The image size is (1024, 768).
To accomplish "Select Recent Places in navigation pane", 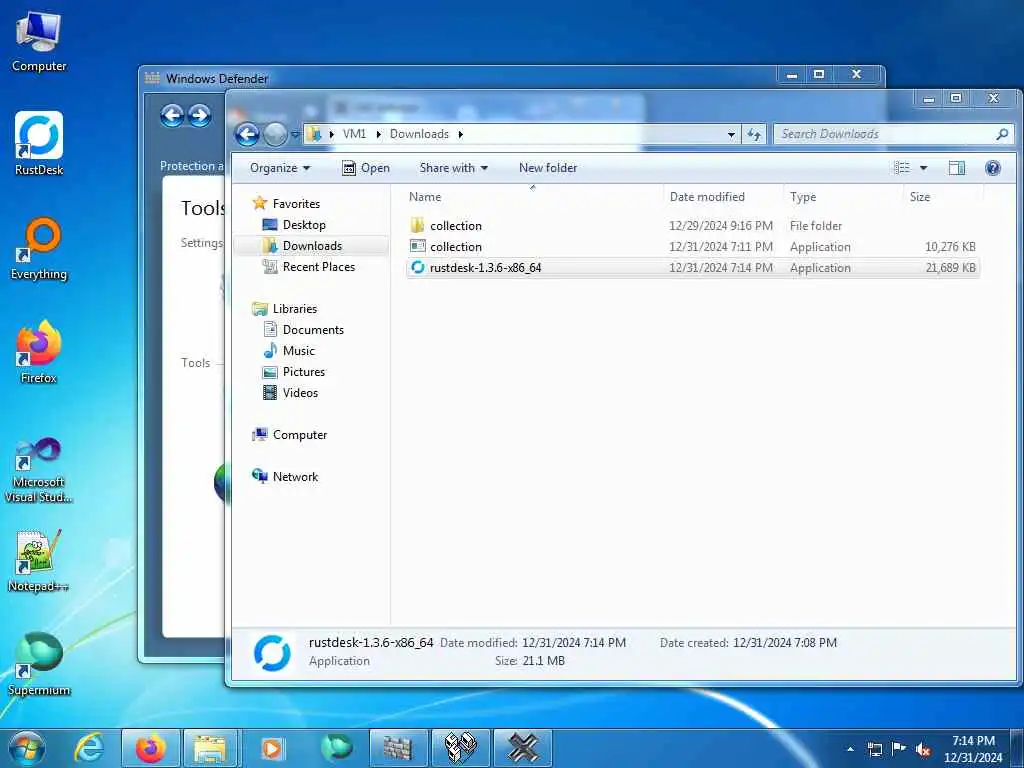I will [319, 266].
